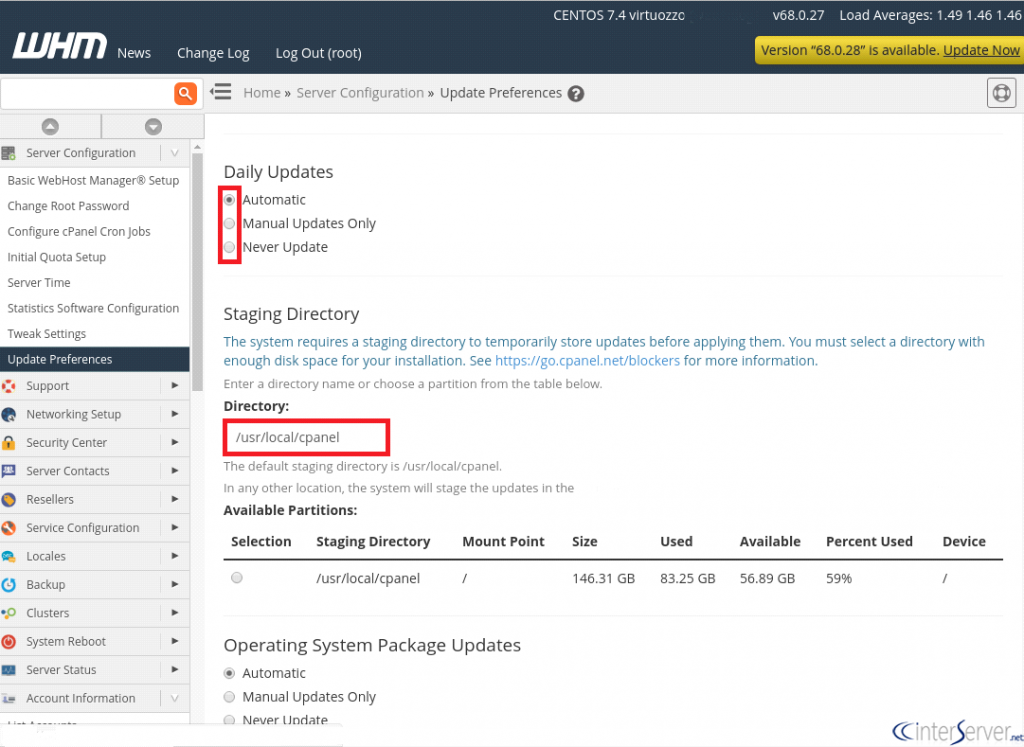The image size is (1024, 747).
Task: Click the Update Preferences breadcrumb text
Action: (501, 93)
